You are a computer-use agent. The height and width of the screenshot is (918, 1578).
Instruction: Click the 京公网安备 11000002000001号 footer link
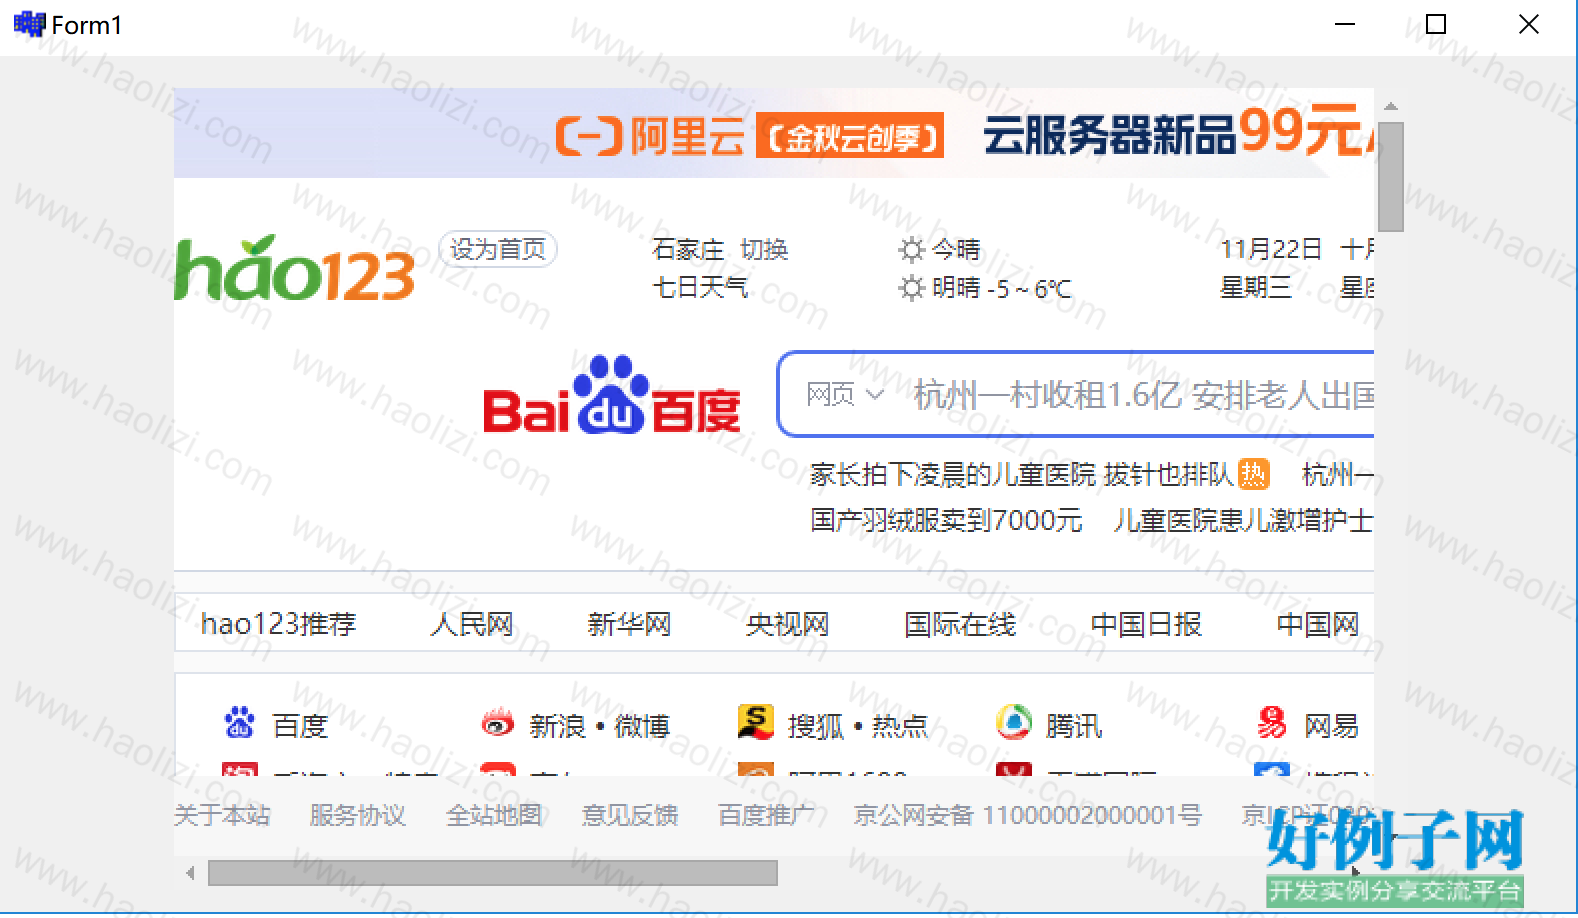(x=1028, y=815)
